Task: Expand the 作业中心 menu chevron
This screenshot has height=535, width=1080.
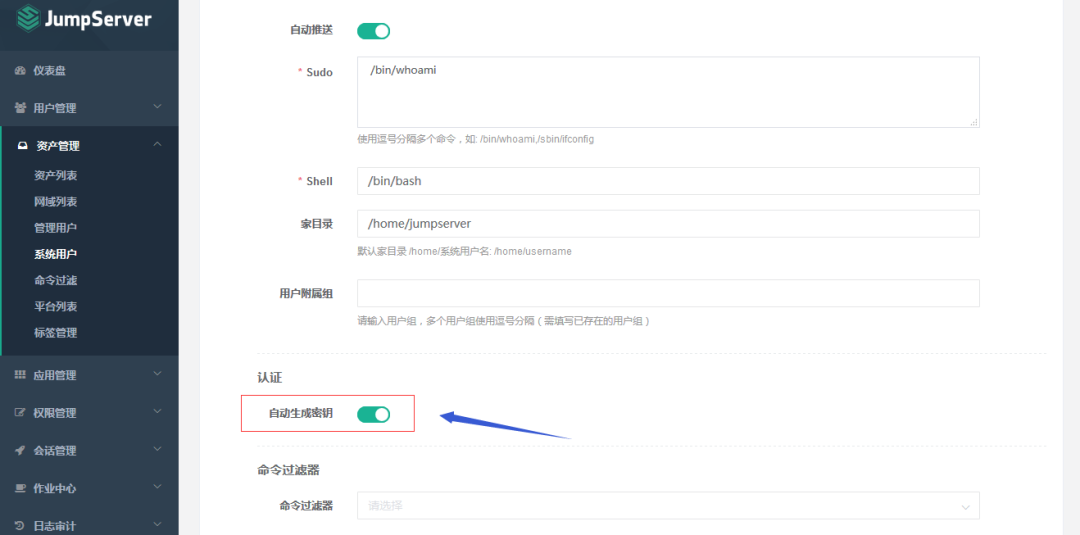Action: point(157,487)
